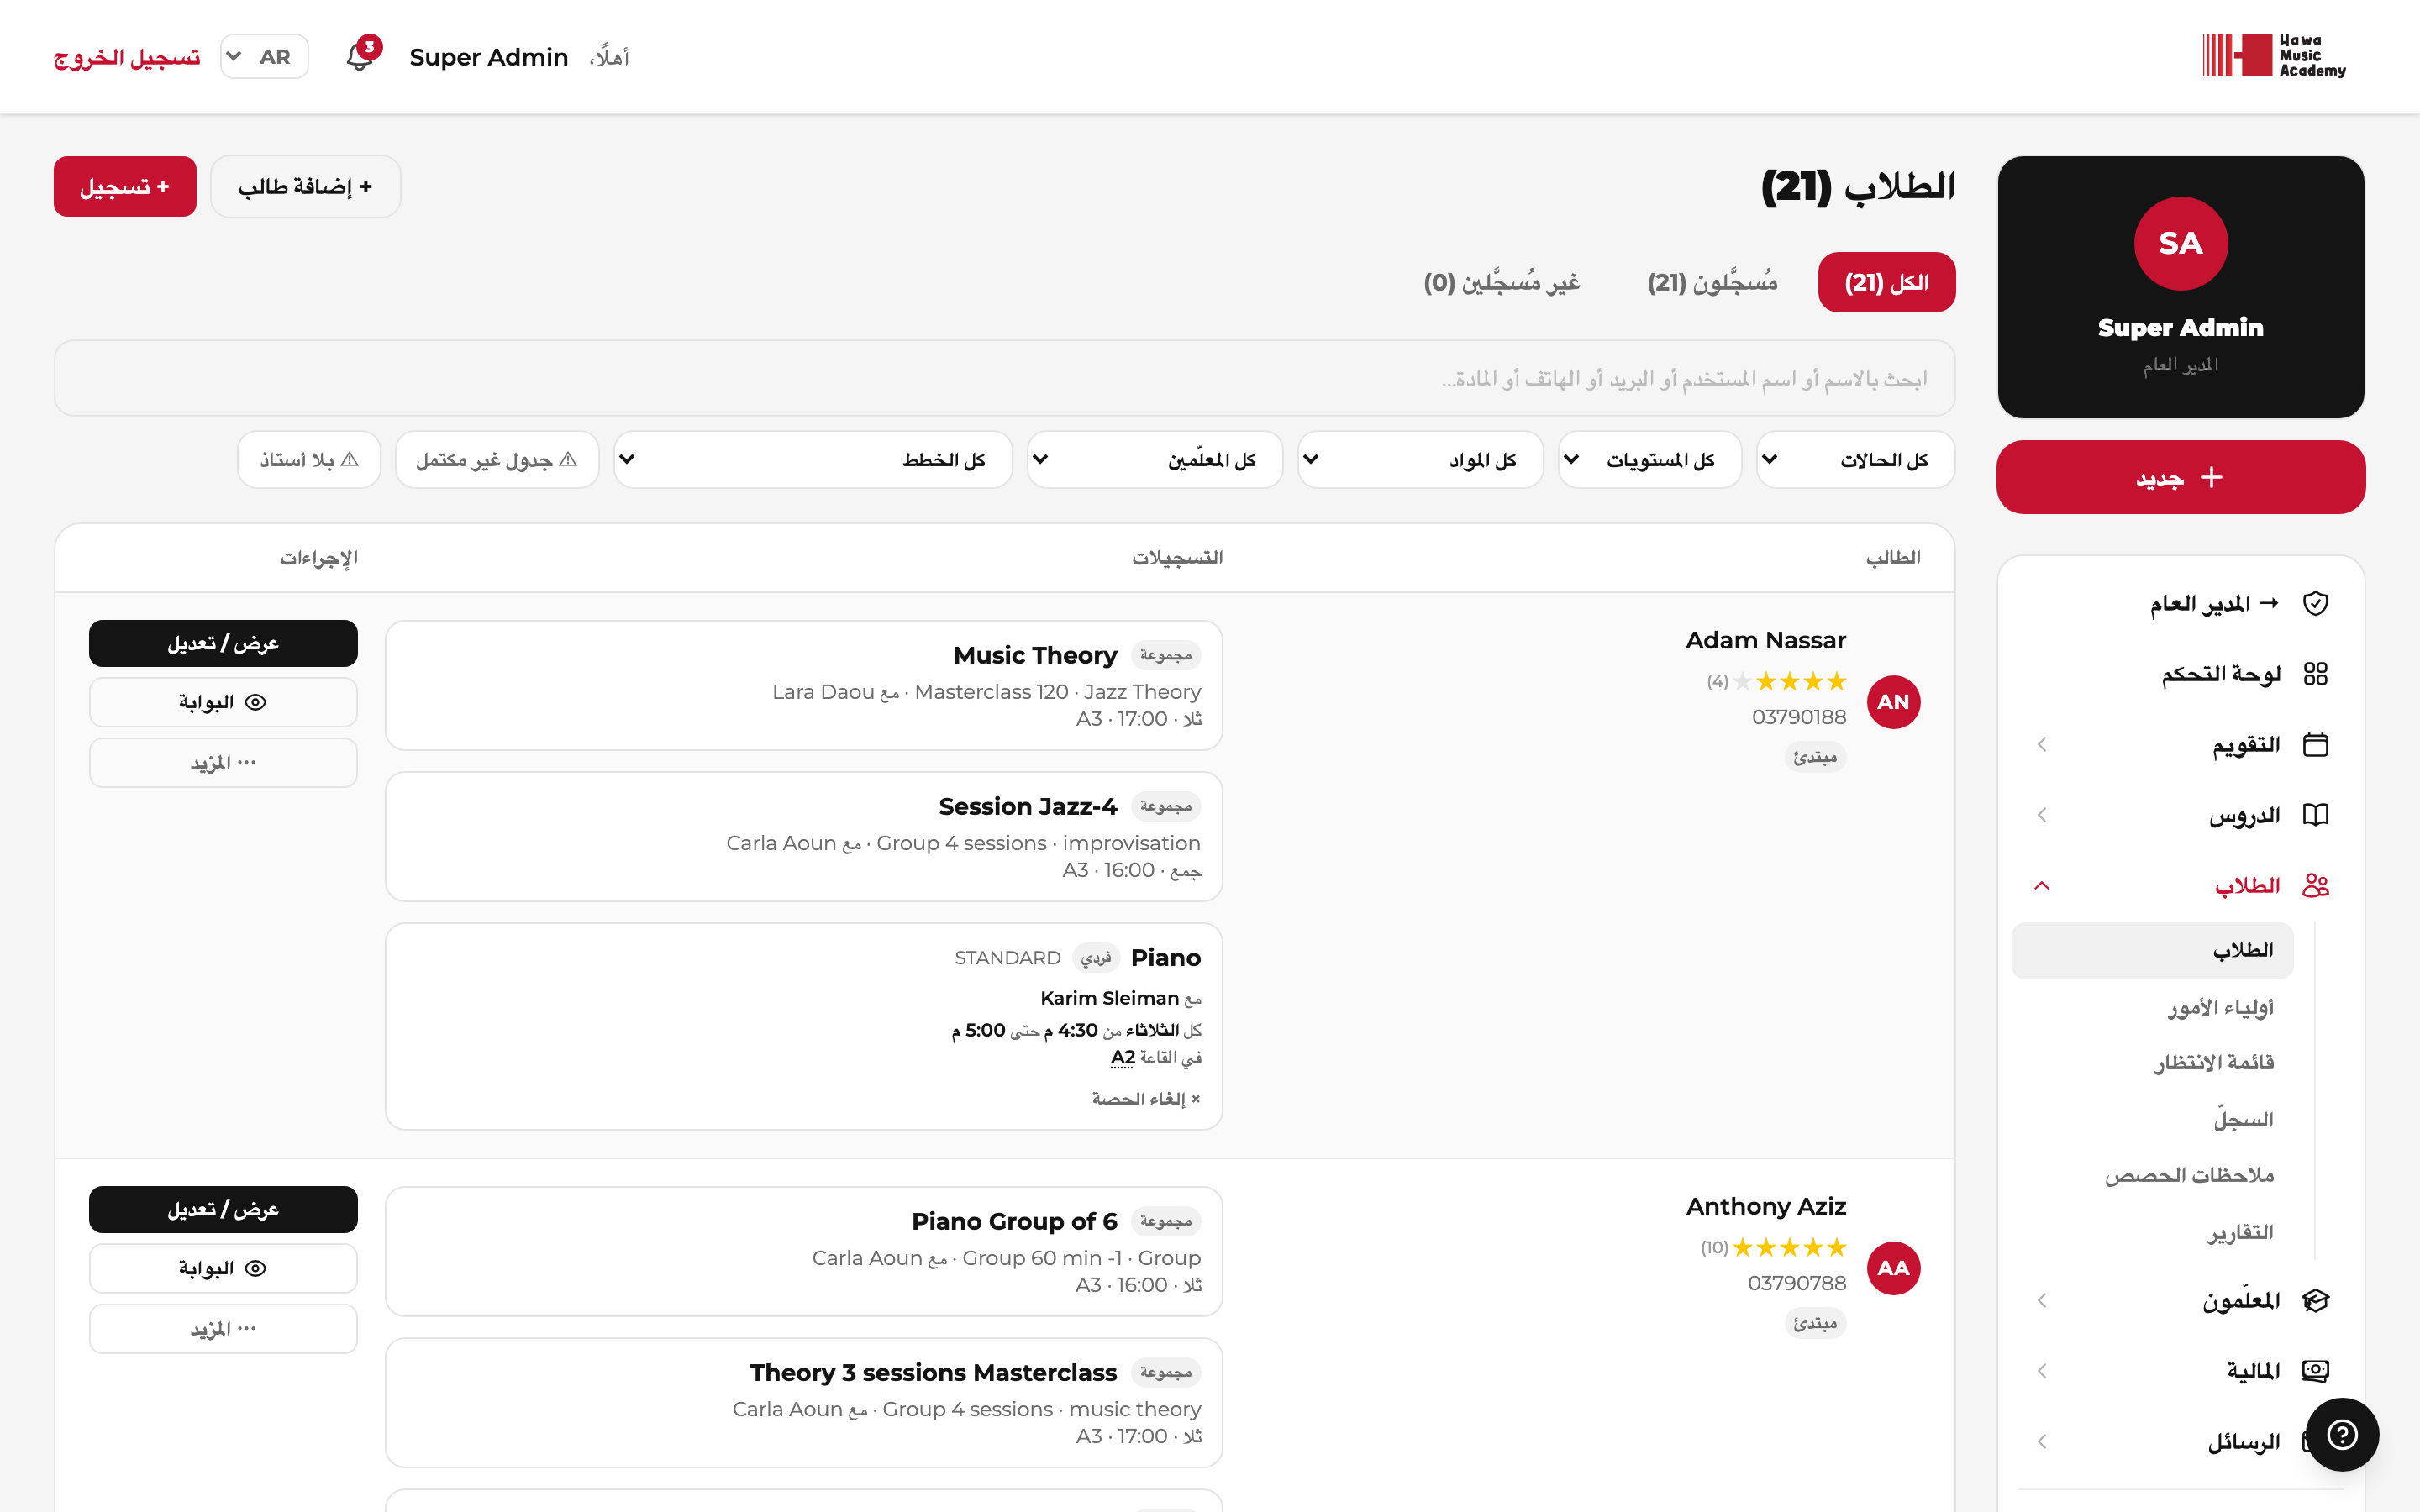Click the Anthony Aziz student name

point(1765,1206)
